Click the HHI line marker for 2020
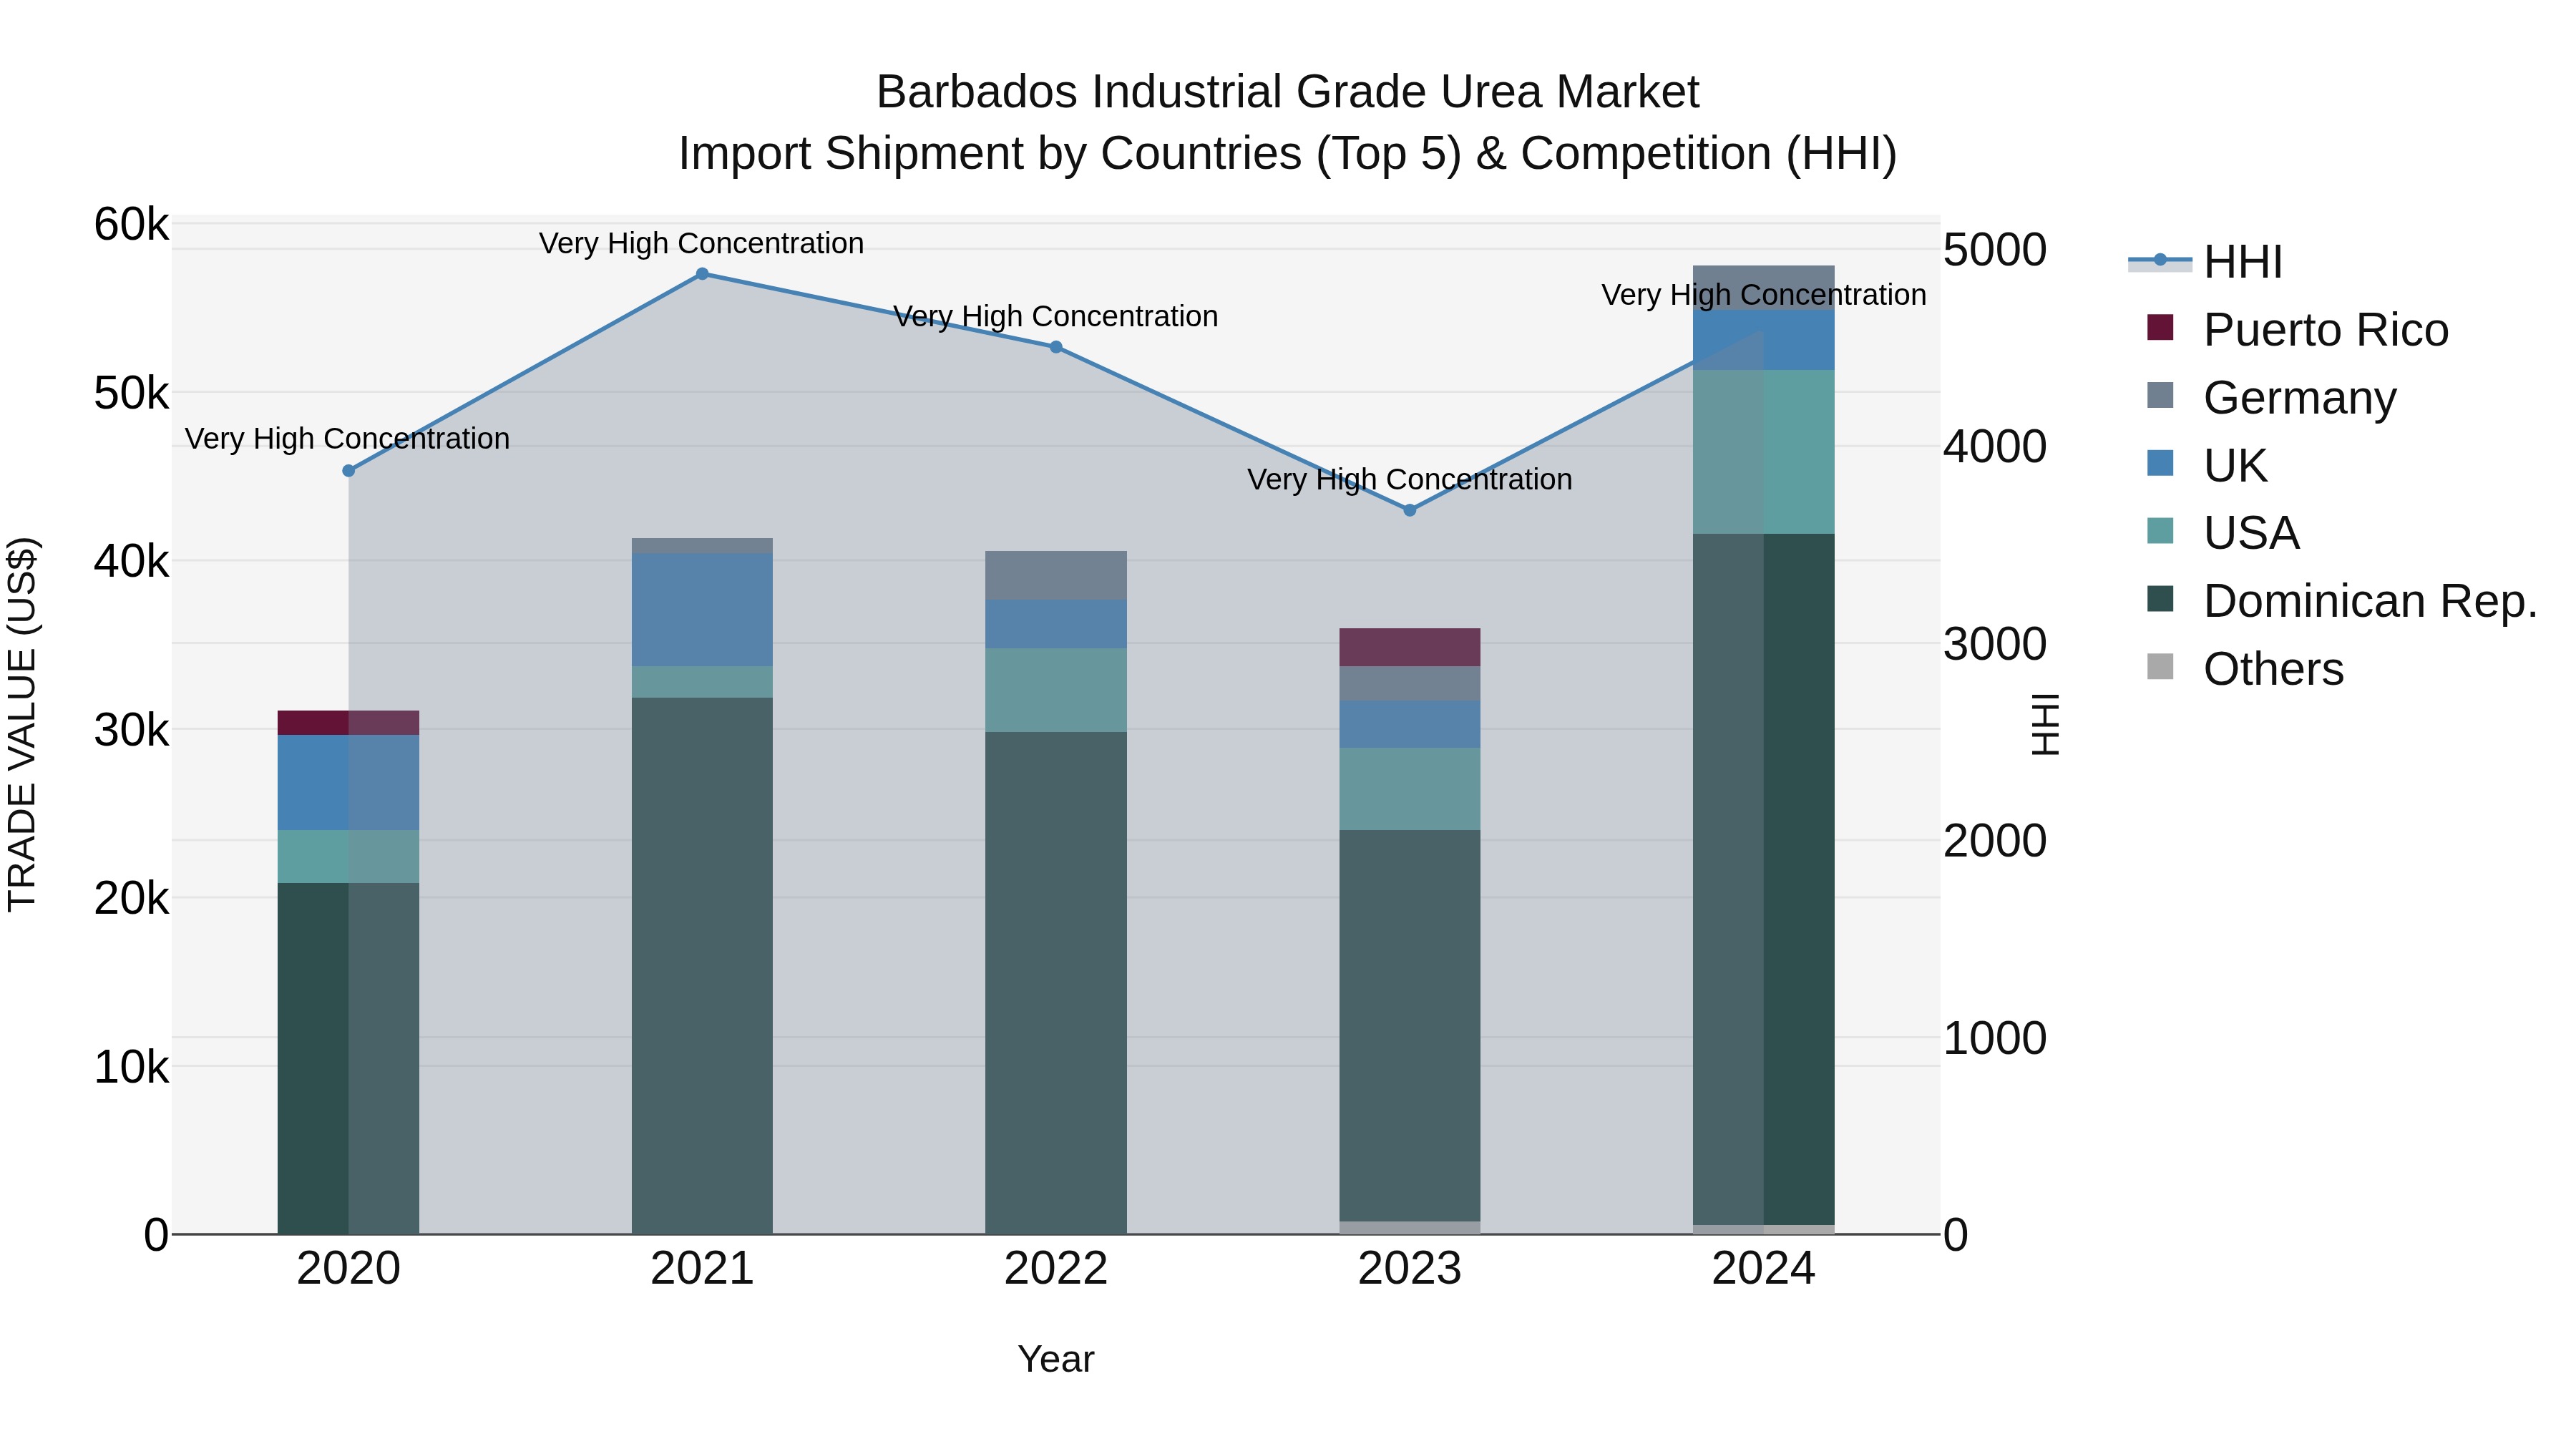Image resolution: width=2576 pixels, height=1449 pixels. [x=349, y=471]
